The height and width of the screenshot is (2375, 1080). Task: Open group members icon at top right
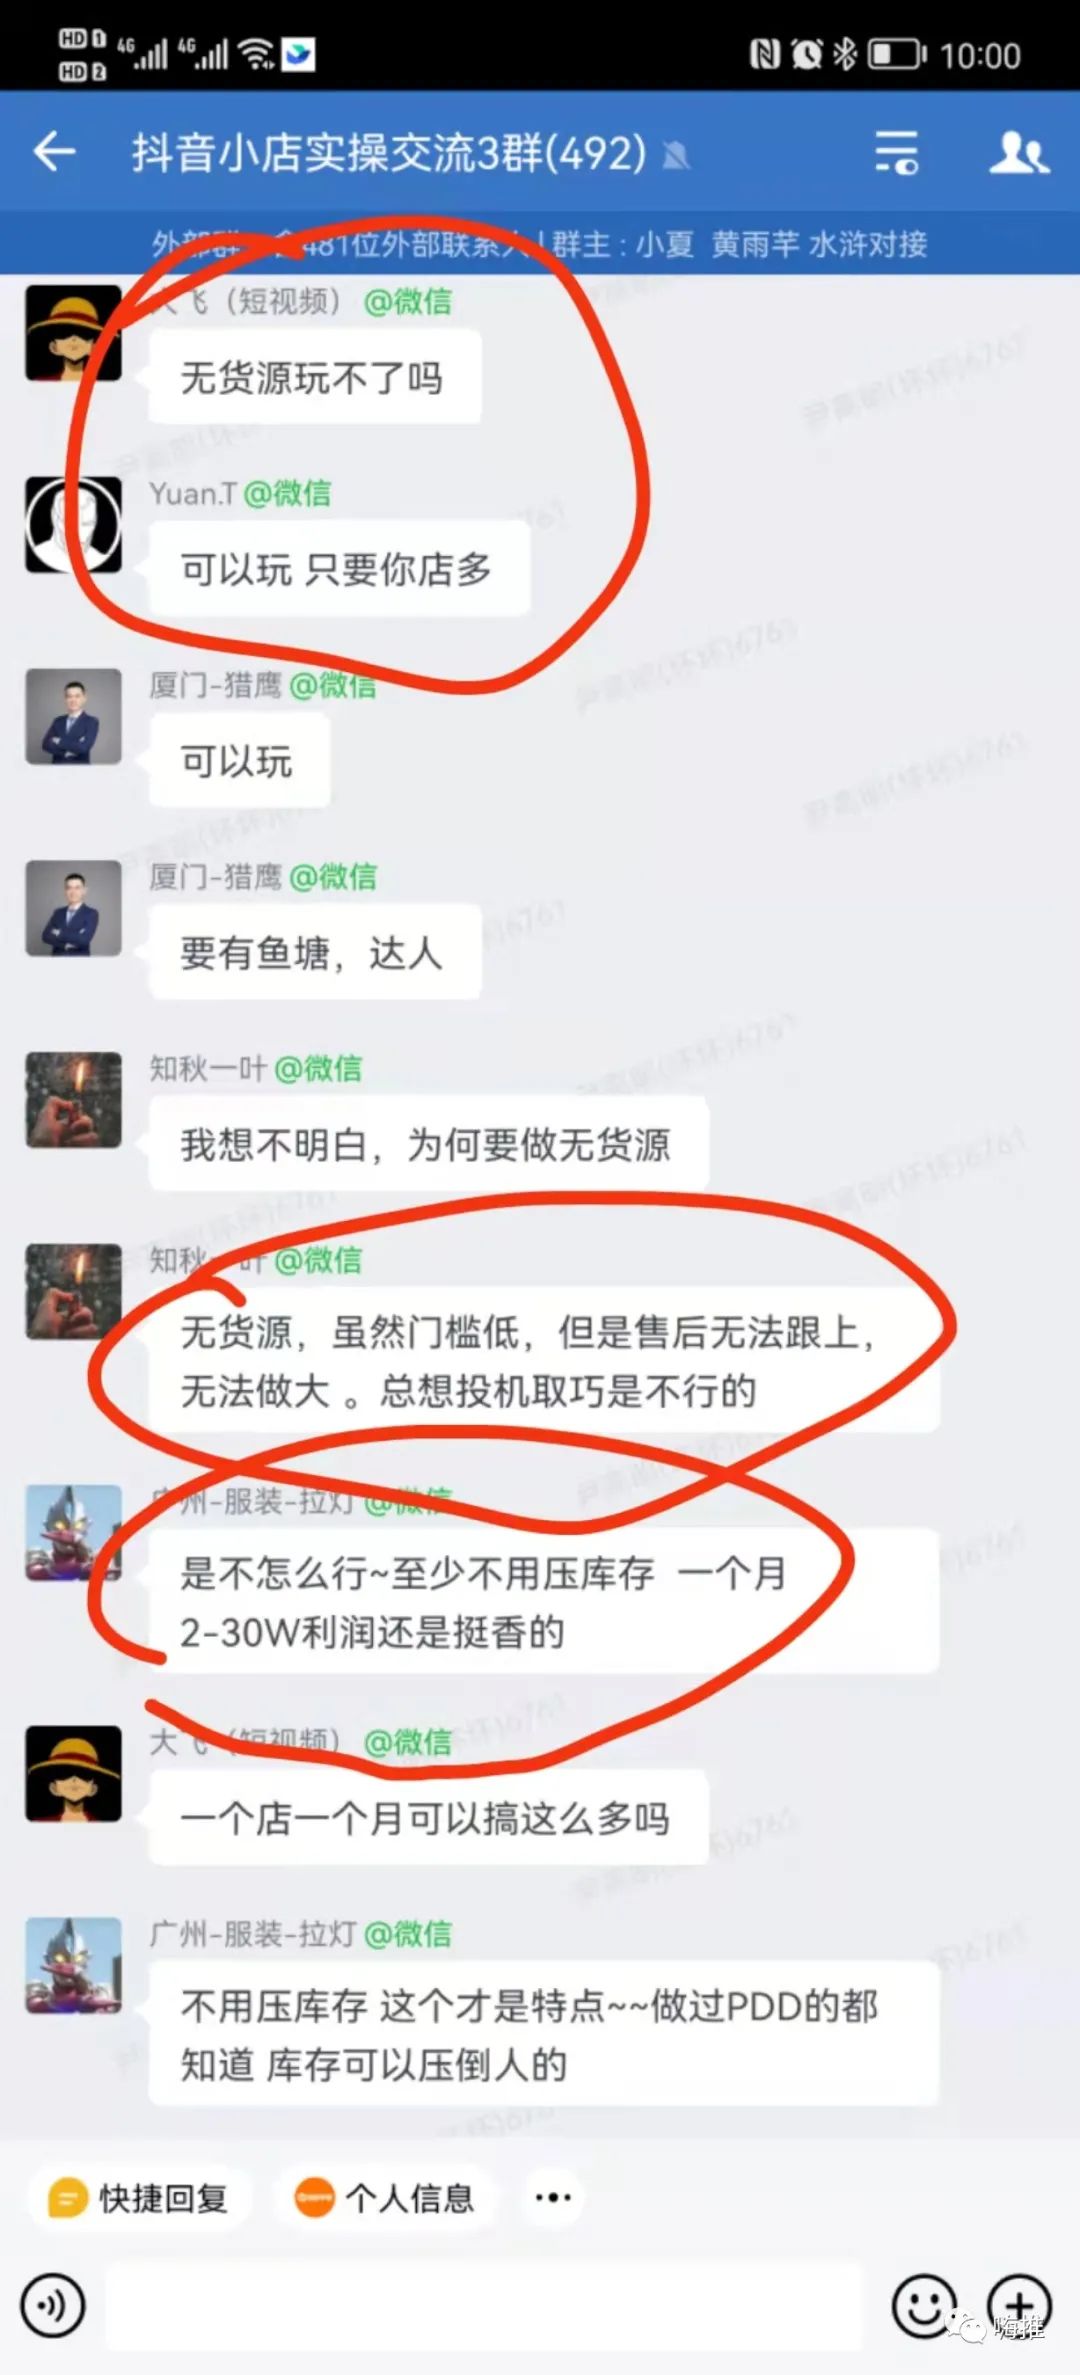click(x=1018, y=153)
